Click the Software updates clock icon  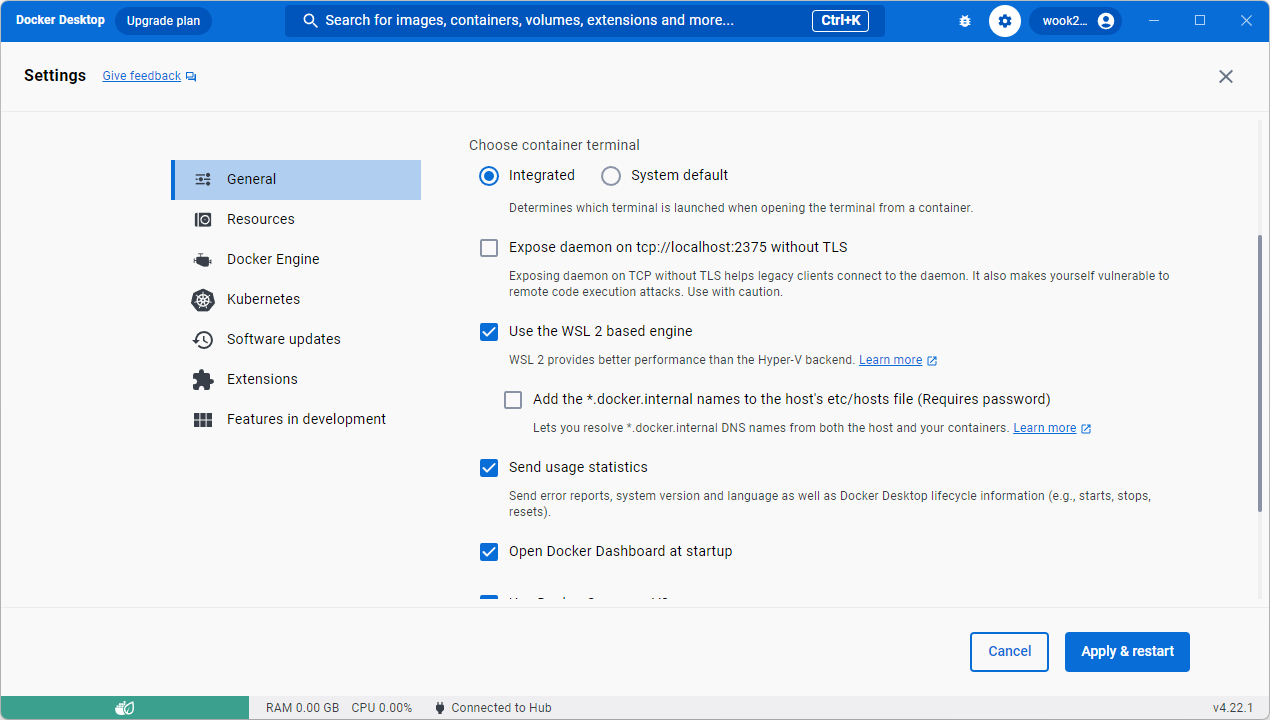point(203,339)
